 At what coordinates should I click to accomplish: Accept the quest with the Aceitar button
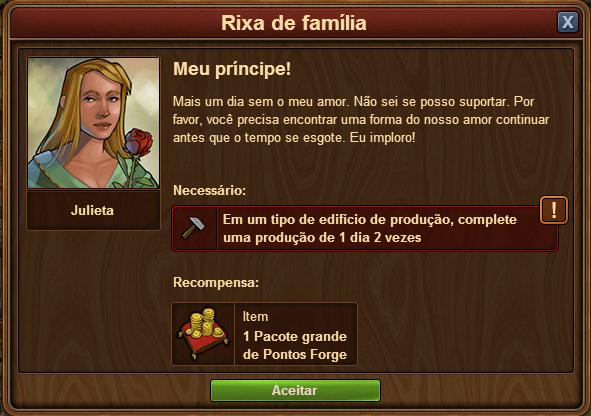click(x=295, y=390)
